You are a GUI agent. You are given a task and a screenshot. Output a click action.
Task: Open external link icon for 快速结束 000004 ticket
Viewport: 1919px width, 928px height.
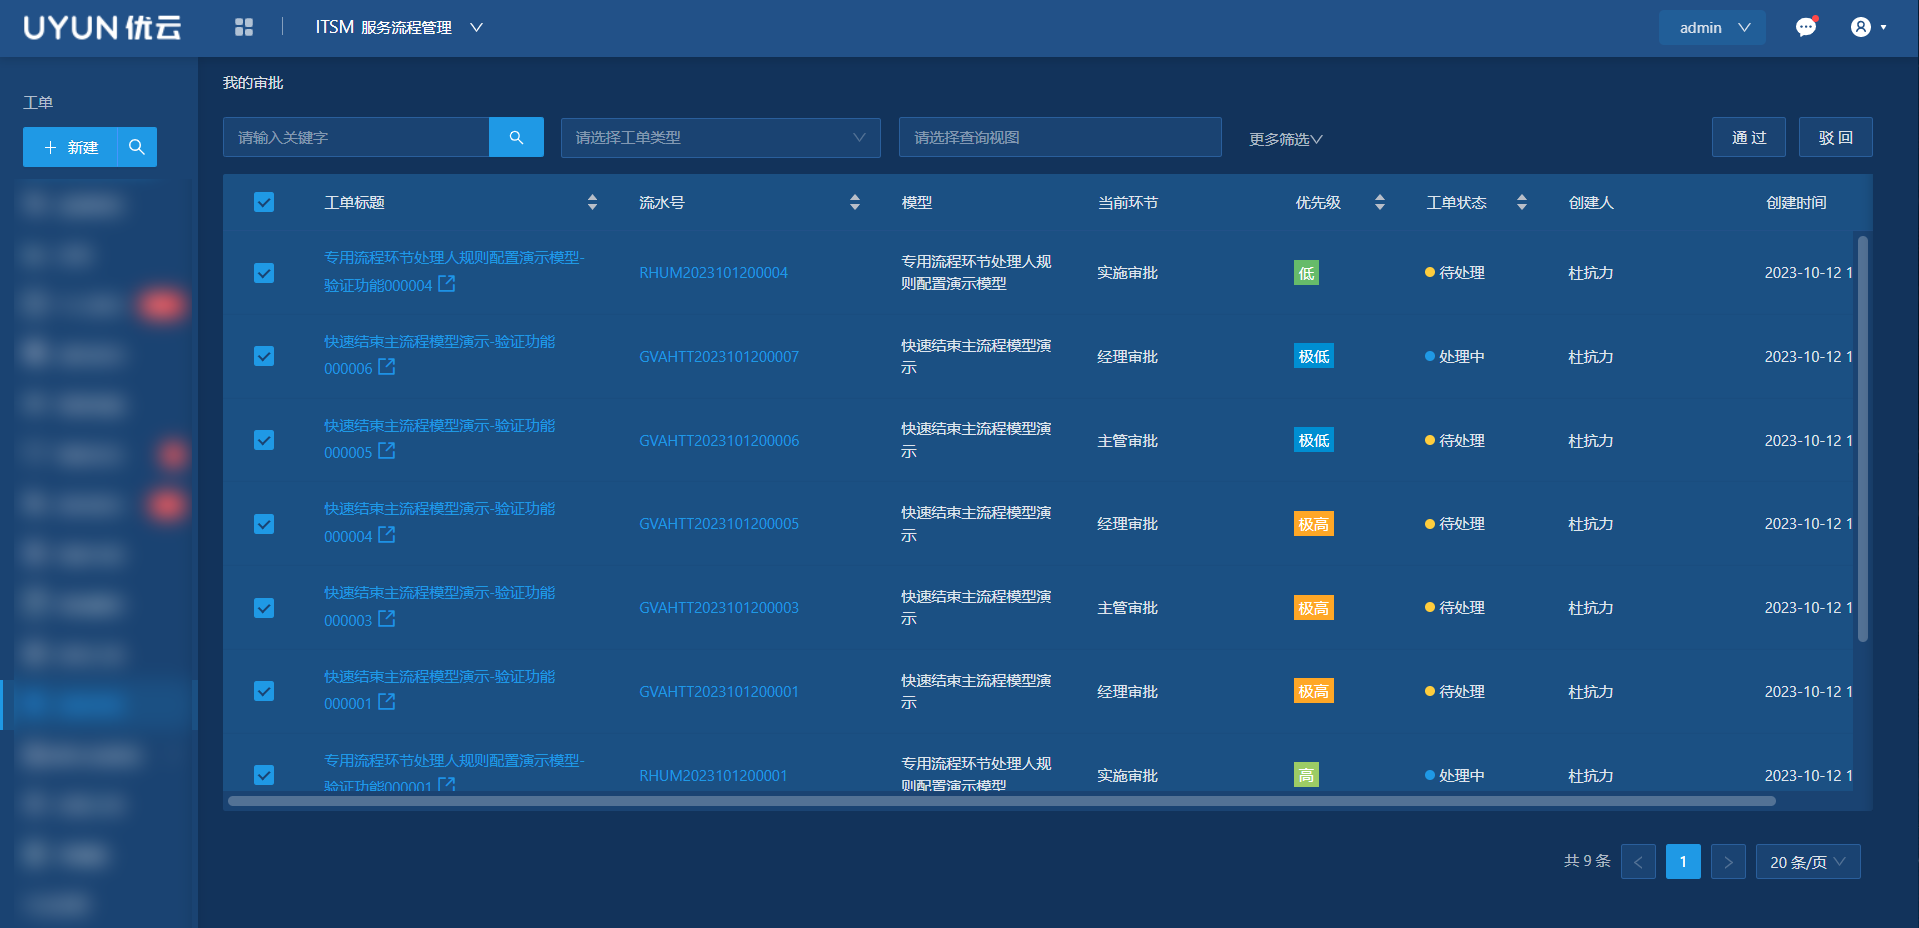click(x=387, y=535)
